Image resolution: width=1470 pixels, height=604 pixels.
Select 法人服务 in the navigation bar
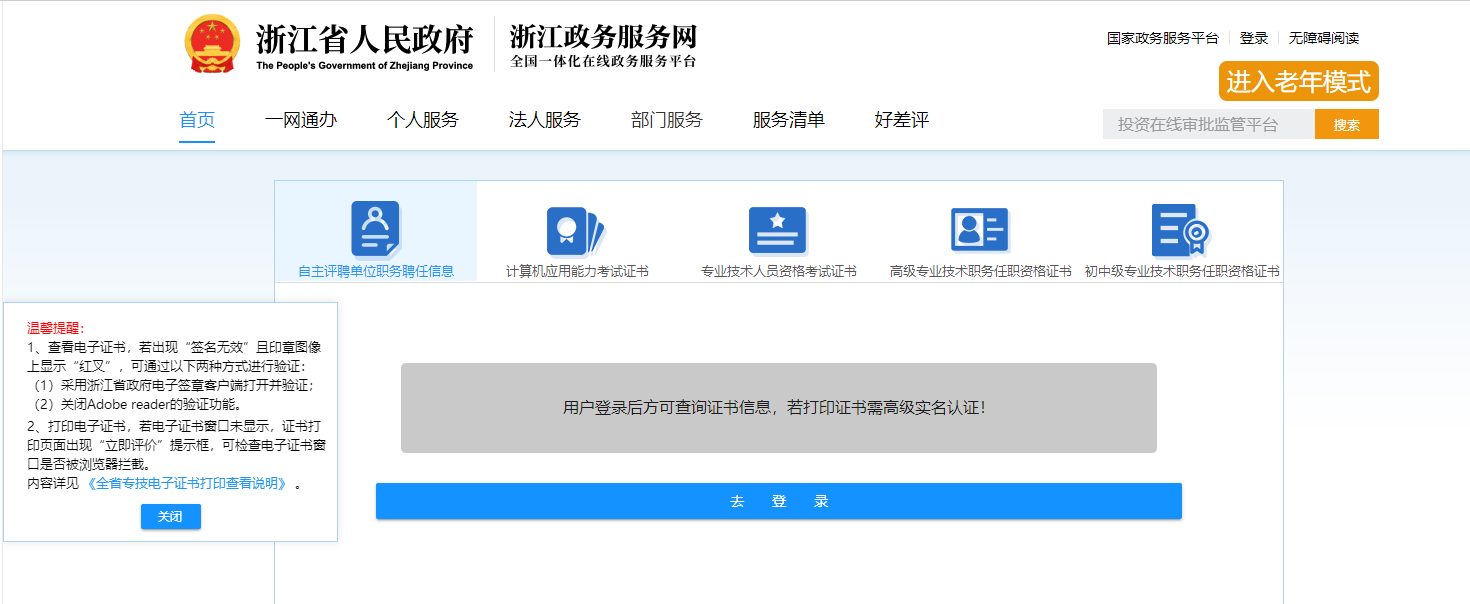[x=545, y=120]
